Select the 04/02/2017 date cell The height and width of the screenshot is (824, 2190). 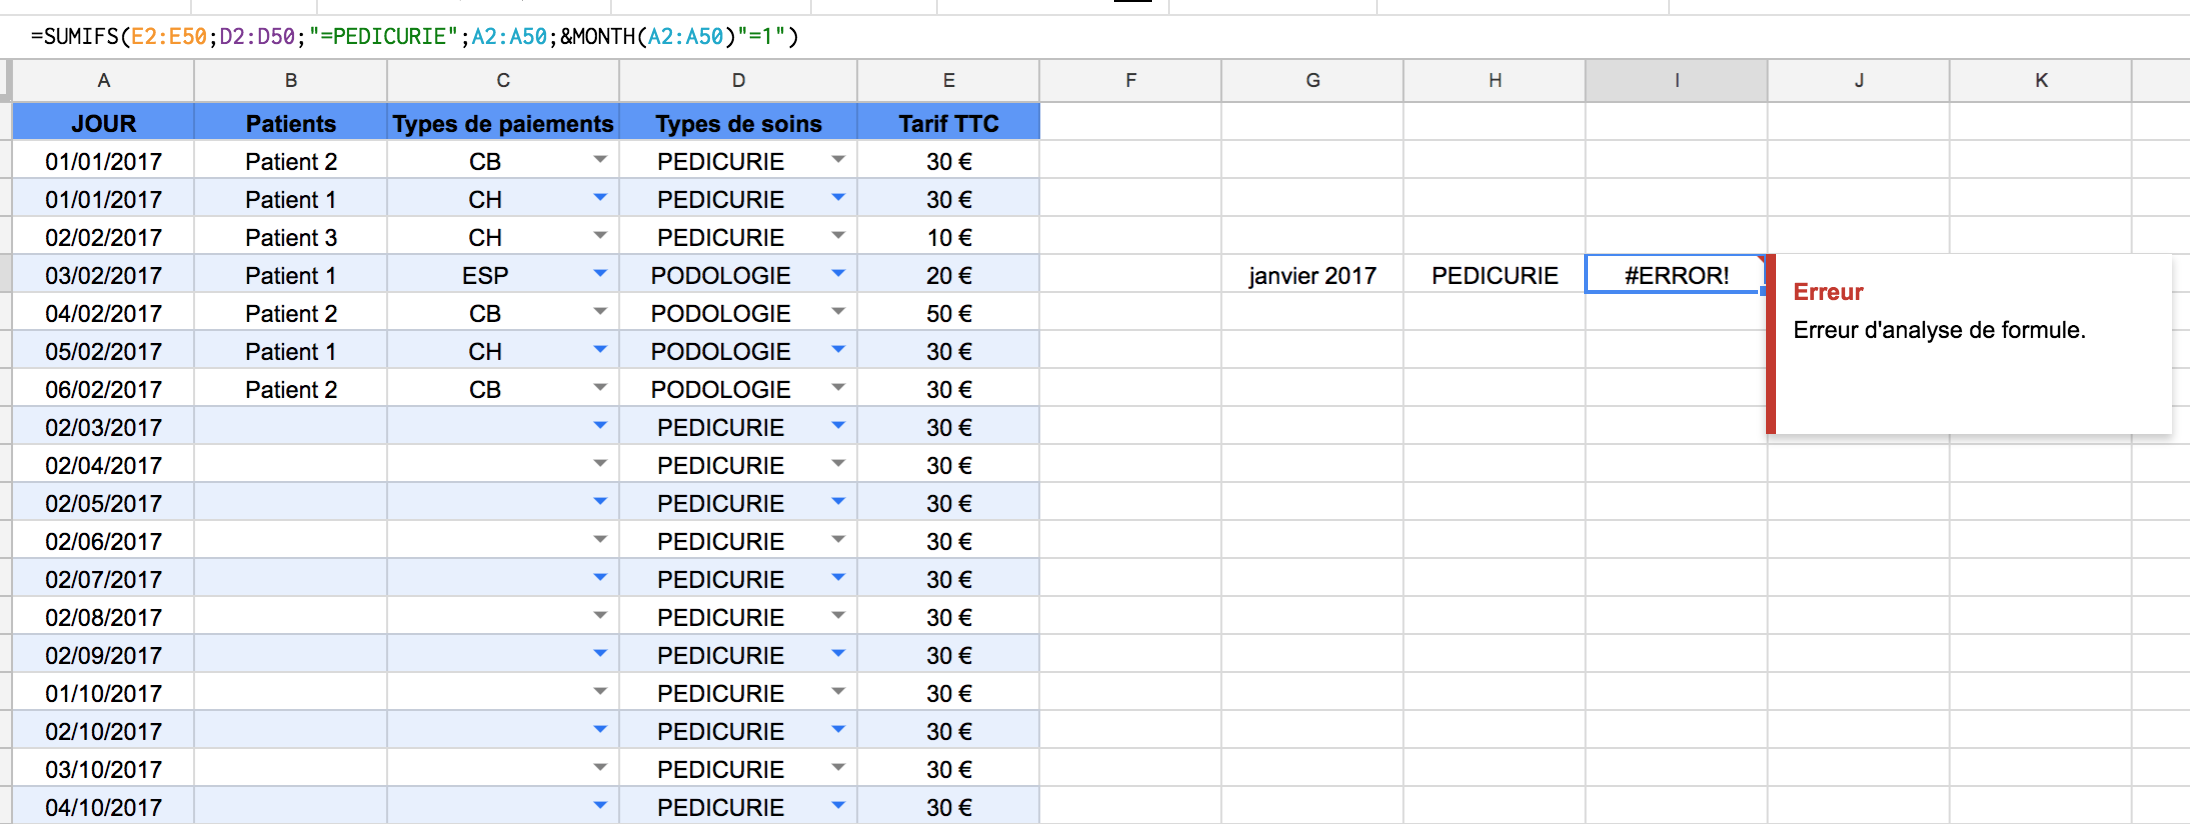pyautogui.click(x=103, y=312)
